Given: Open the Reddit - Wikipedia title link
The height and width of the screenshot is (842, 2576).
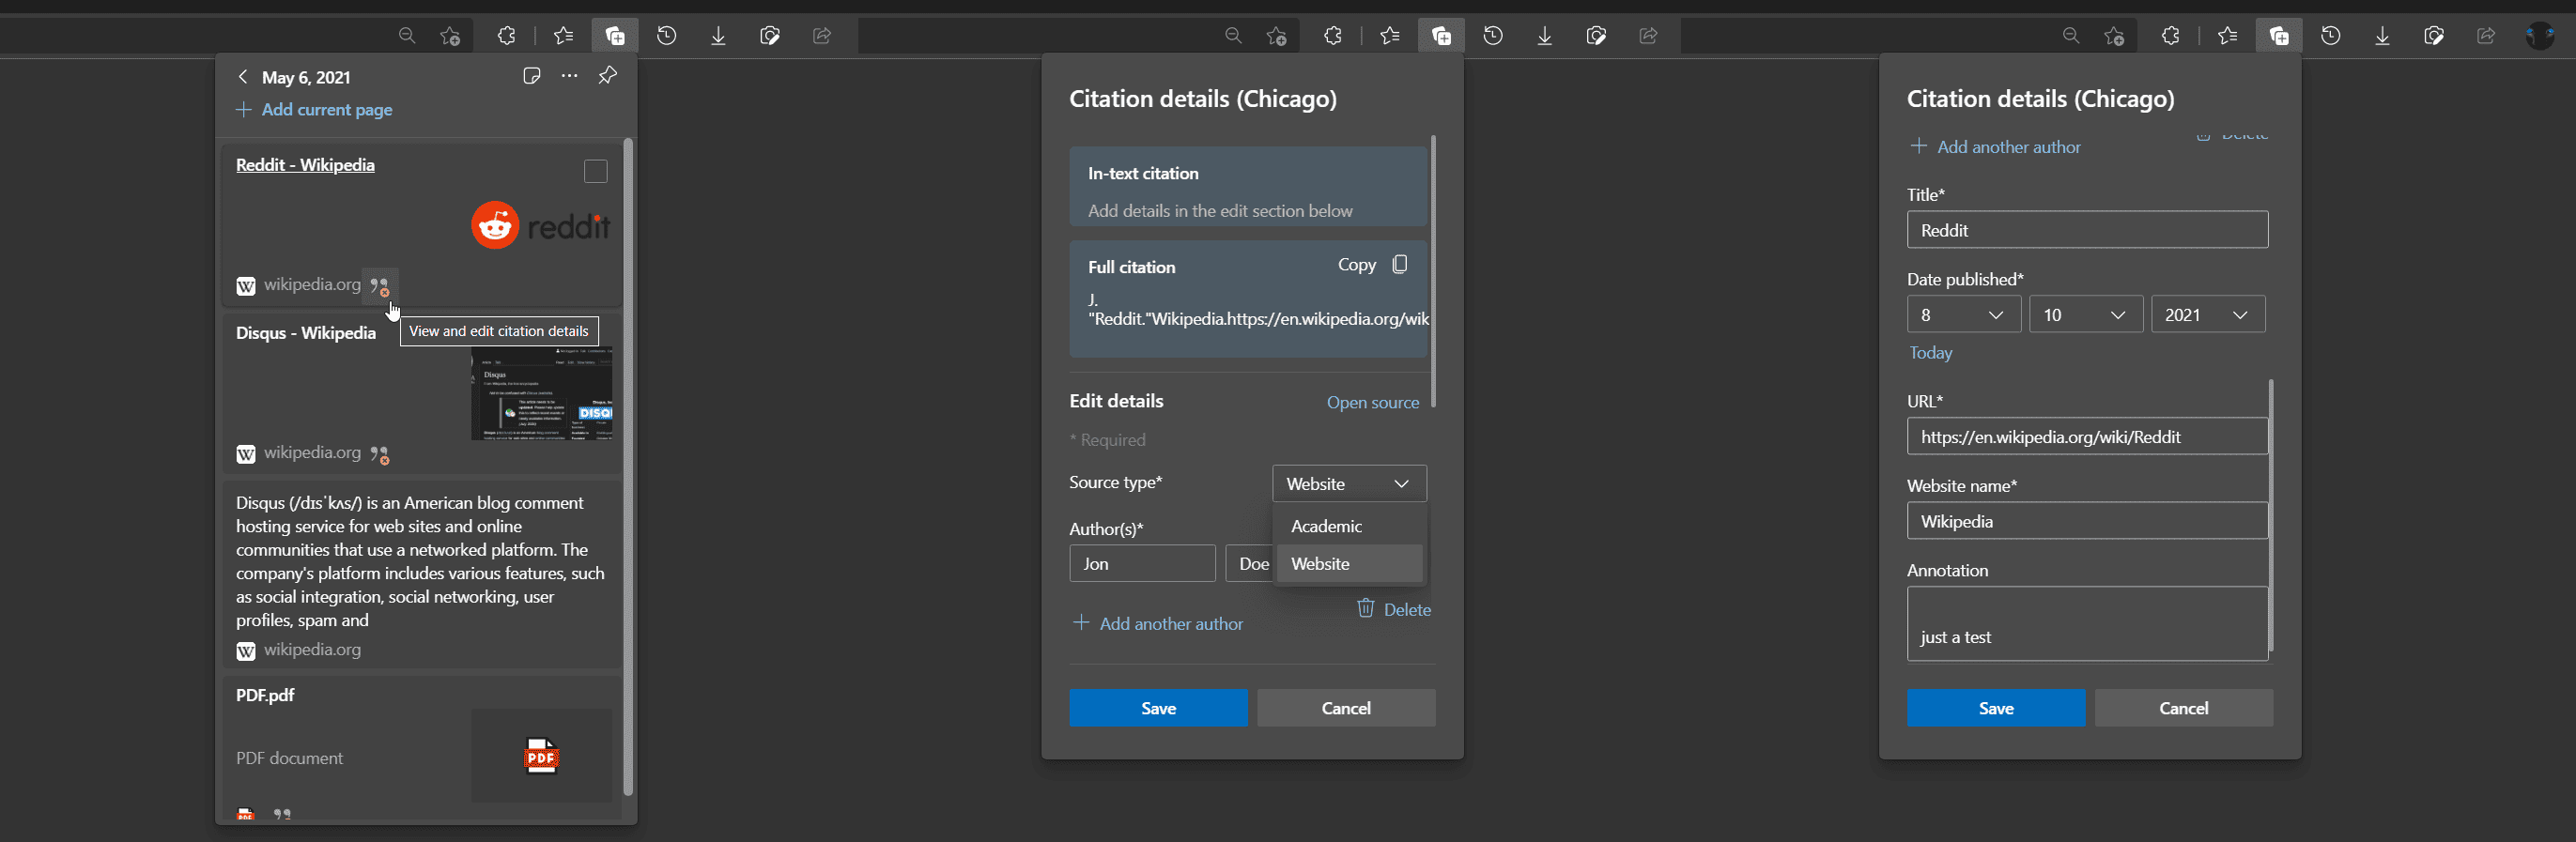Looking at the screenshot, I should (305, 165).
